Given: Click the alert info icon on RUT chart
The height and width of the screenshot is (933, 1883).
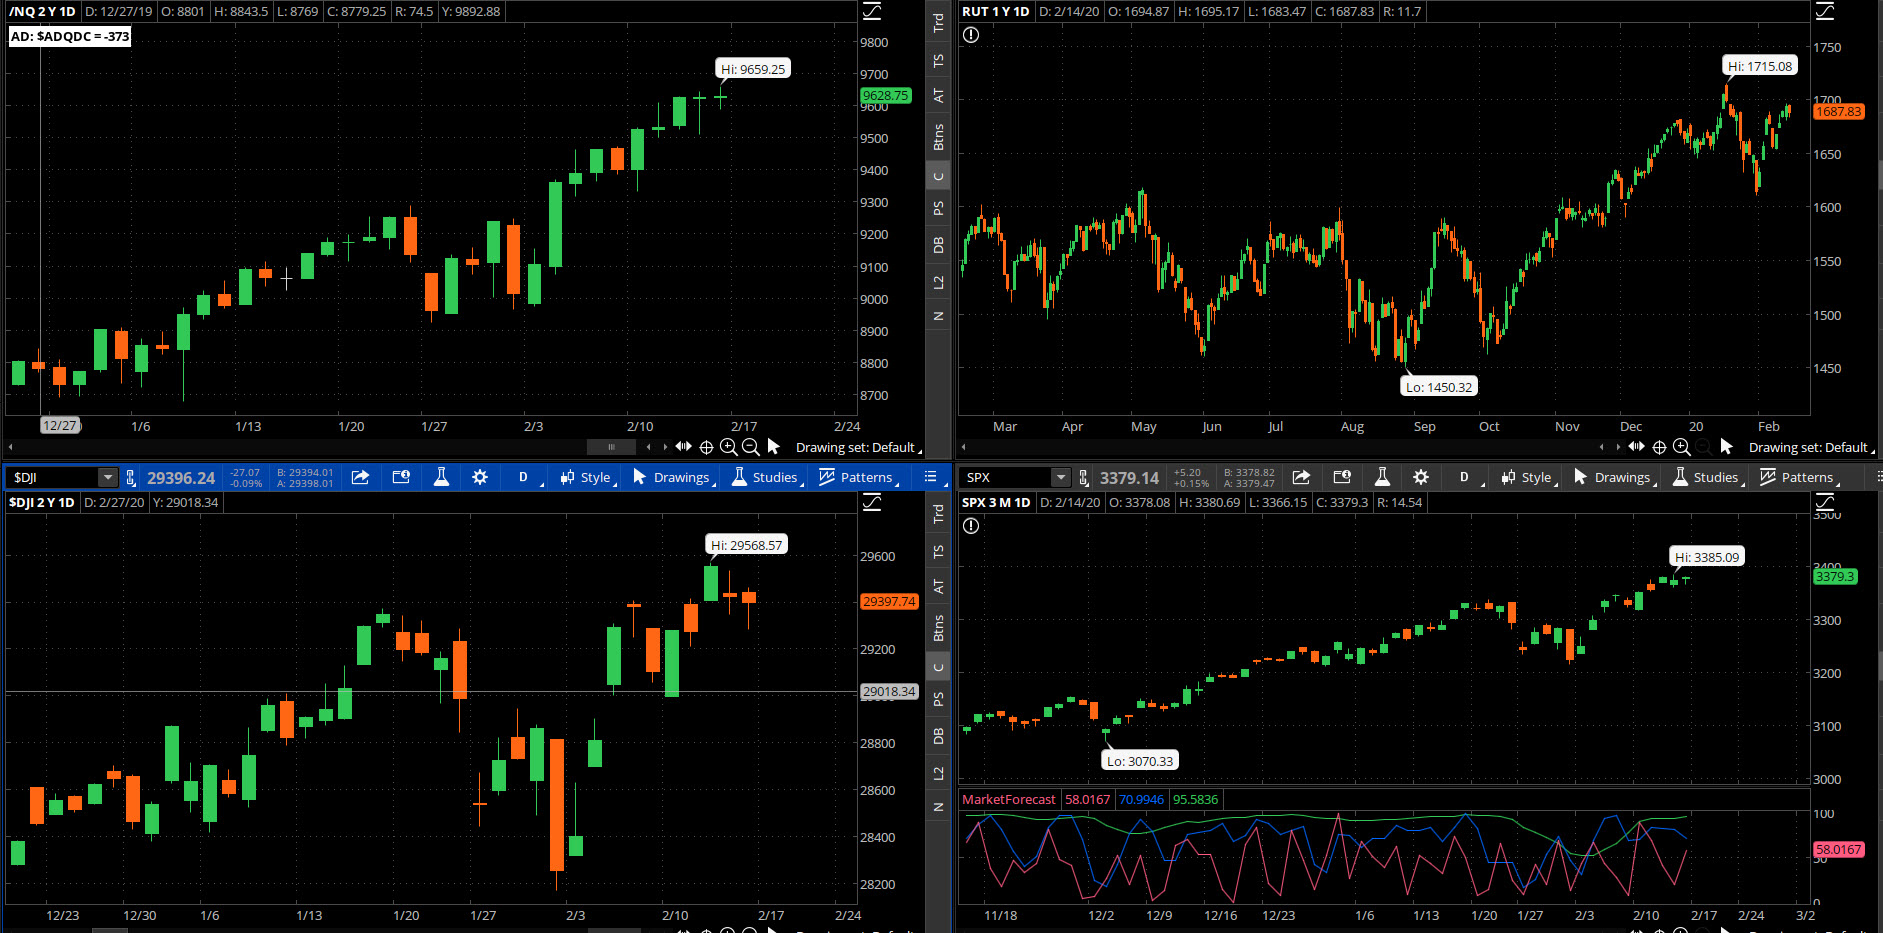Looking at the screenshot, I should tap(971, 35).
